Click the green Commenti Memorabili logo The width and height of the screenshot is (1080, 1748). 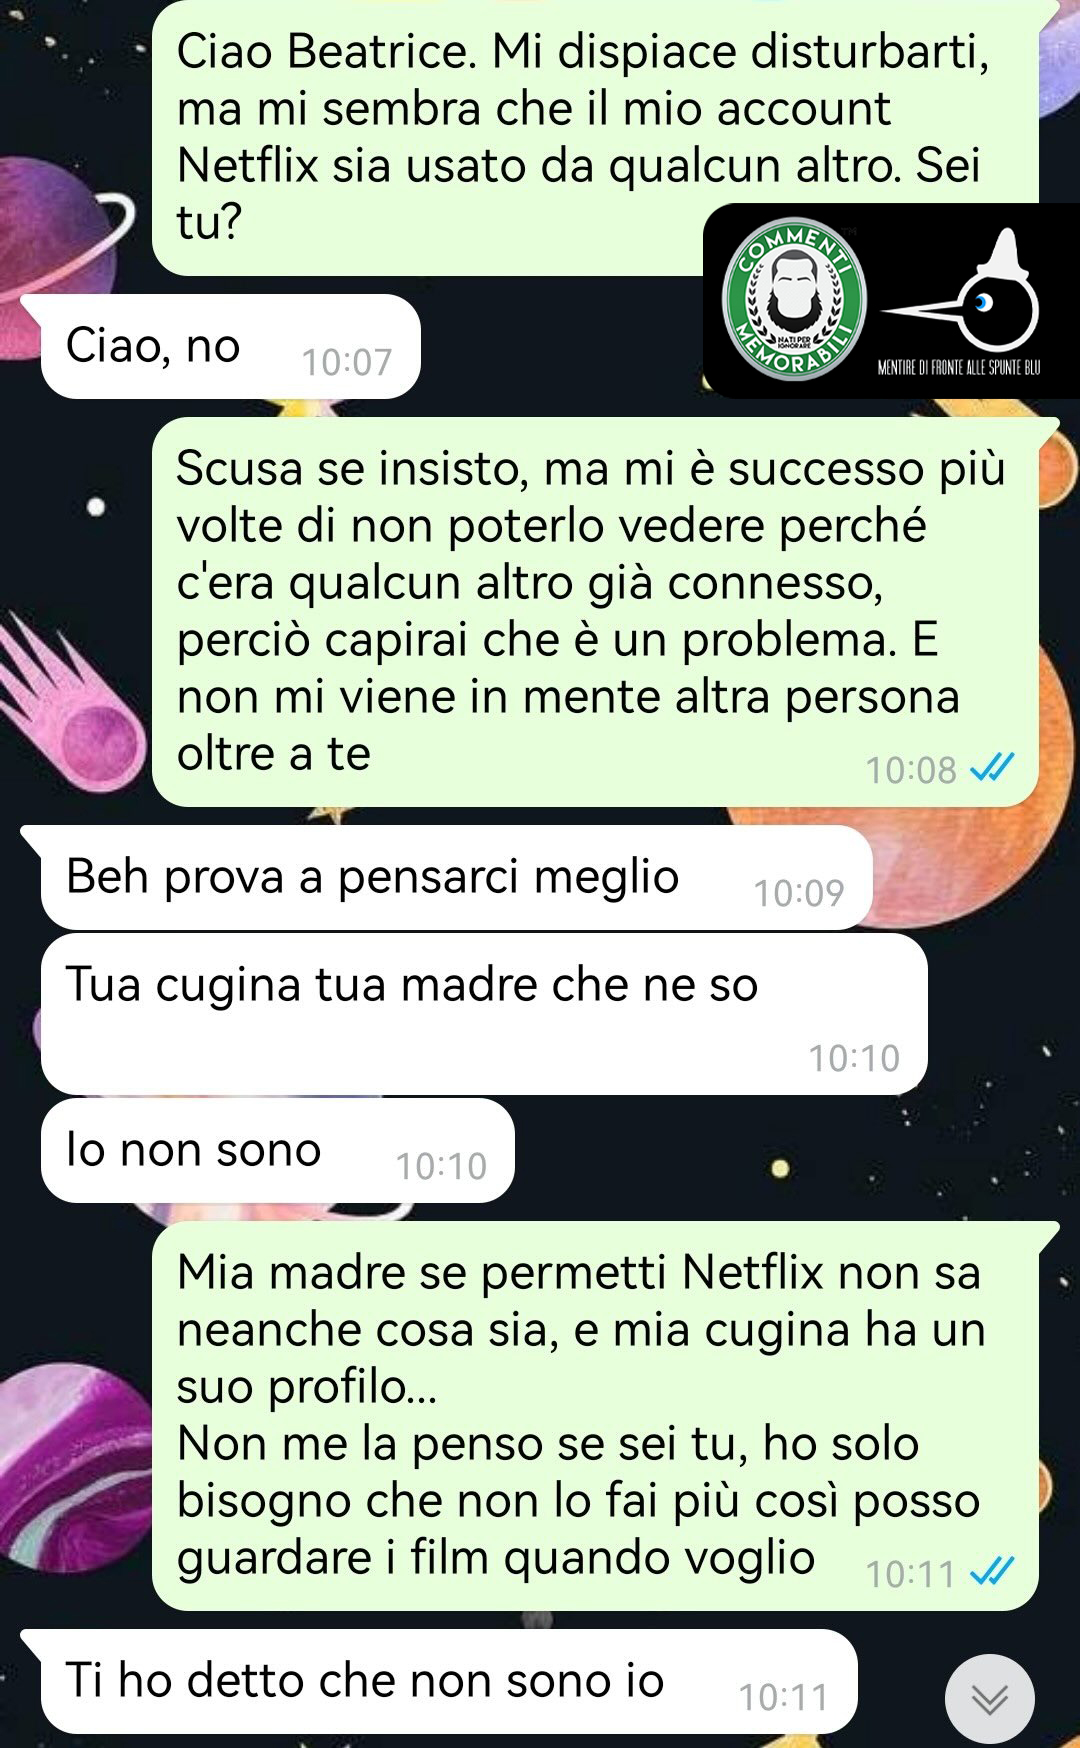coord(794,298)
